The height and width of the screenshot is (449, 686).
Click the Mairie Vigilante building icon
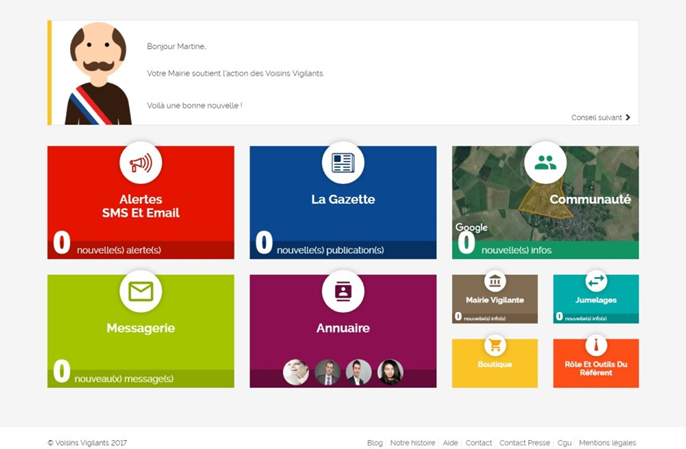(495, 281)
